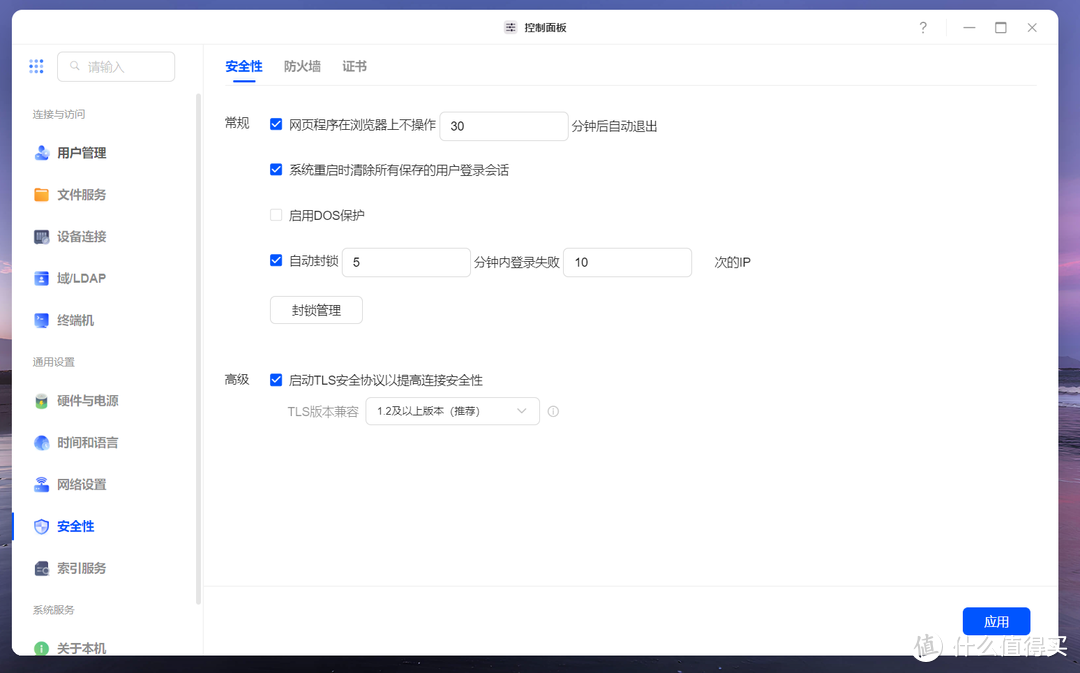Select 硬件与电源 hardware and power icon

click(x=42, y=401)
